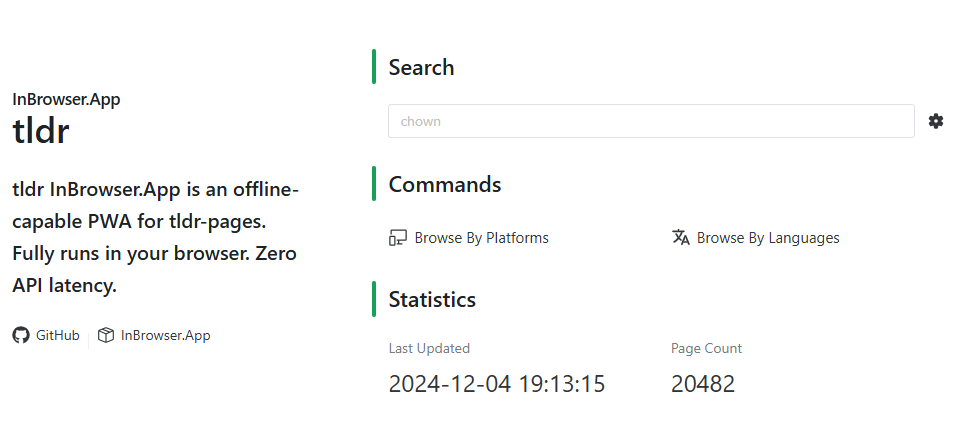Click the GitHub octocat icon
Viewport: 962px width, 438px height.
tap(21, 335)
